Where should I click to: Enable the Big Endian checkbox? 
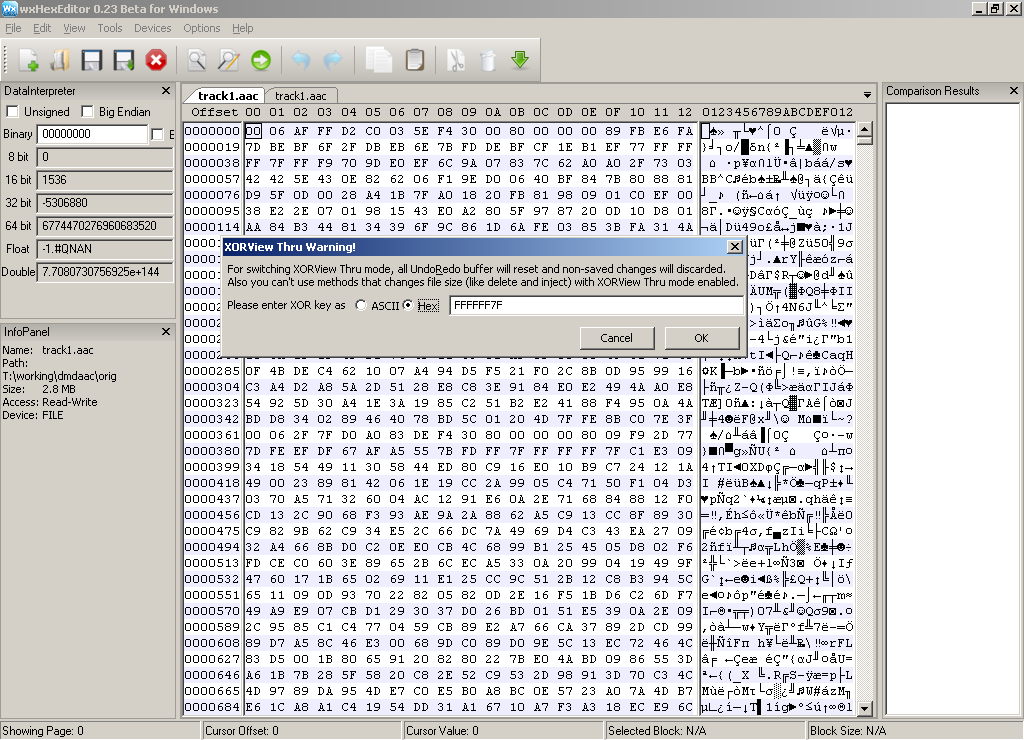pyautogui.click(x=88, y=112)
